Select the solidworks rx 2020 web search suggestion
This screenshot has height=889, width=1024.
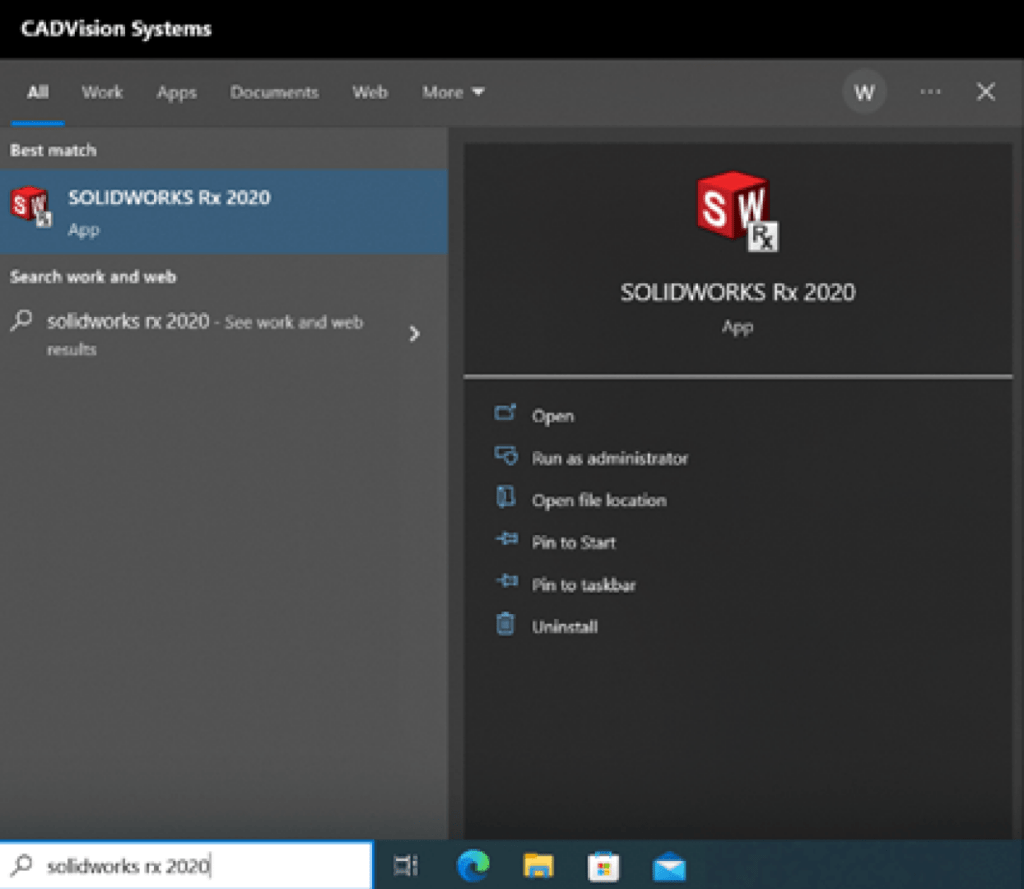coord(200,334)
